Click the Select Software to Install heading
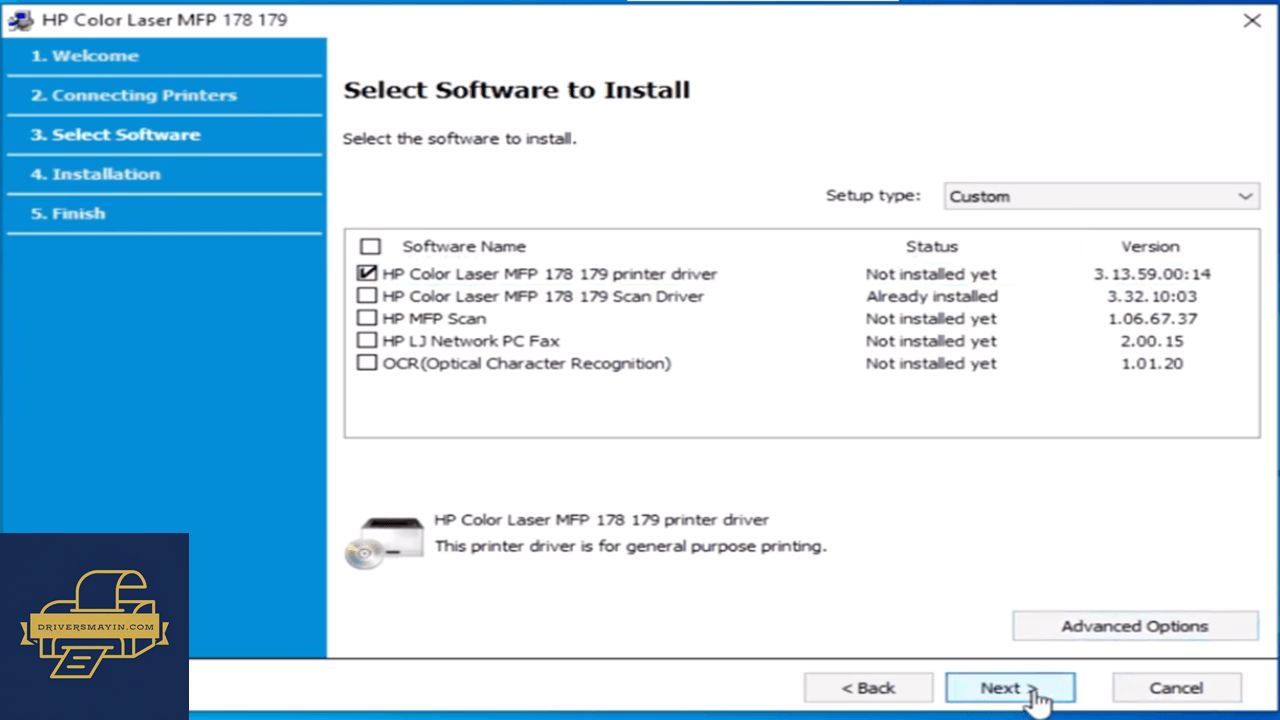Viewport: 1280px width, 720px height. [517, 90]
